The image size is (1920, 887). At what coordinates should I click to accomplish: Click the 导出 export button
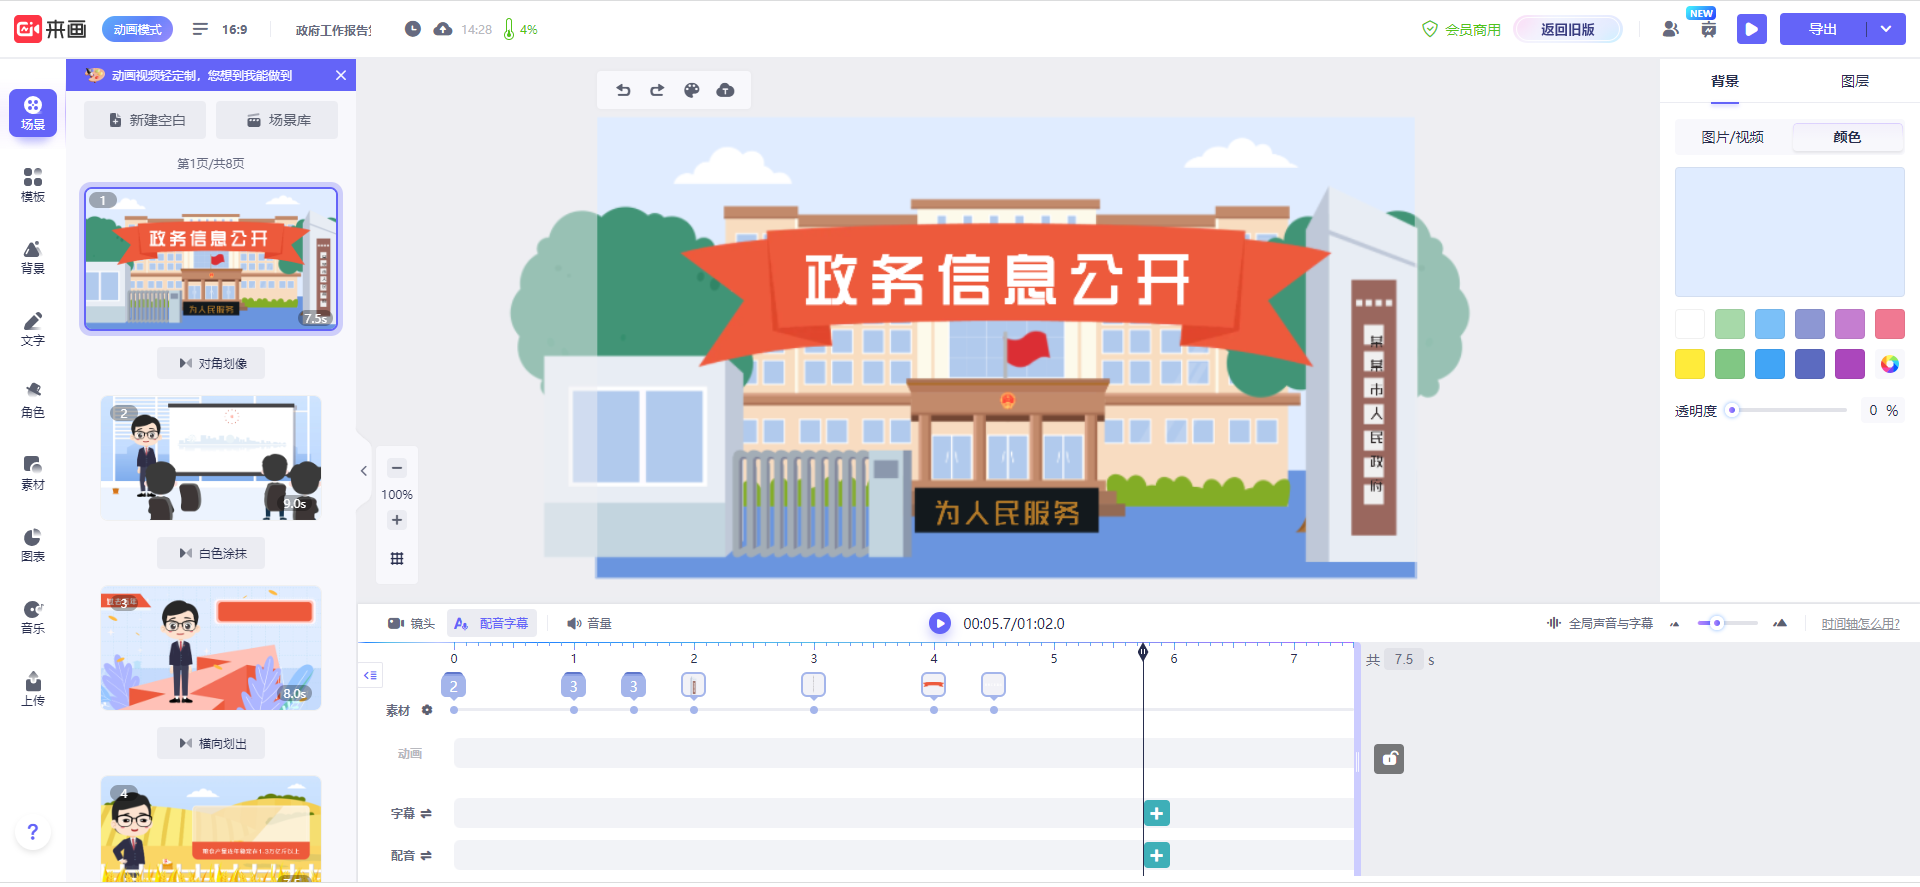coord(1823,29)
